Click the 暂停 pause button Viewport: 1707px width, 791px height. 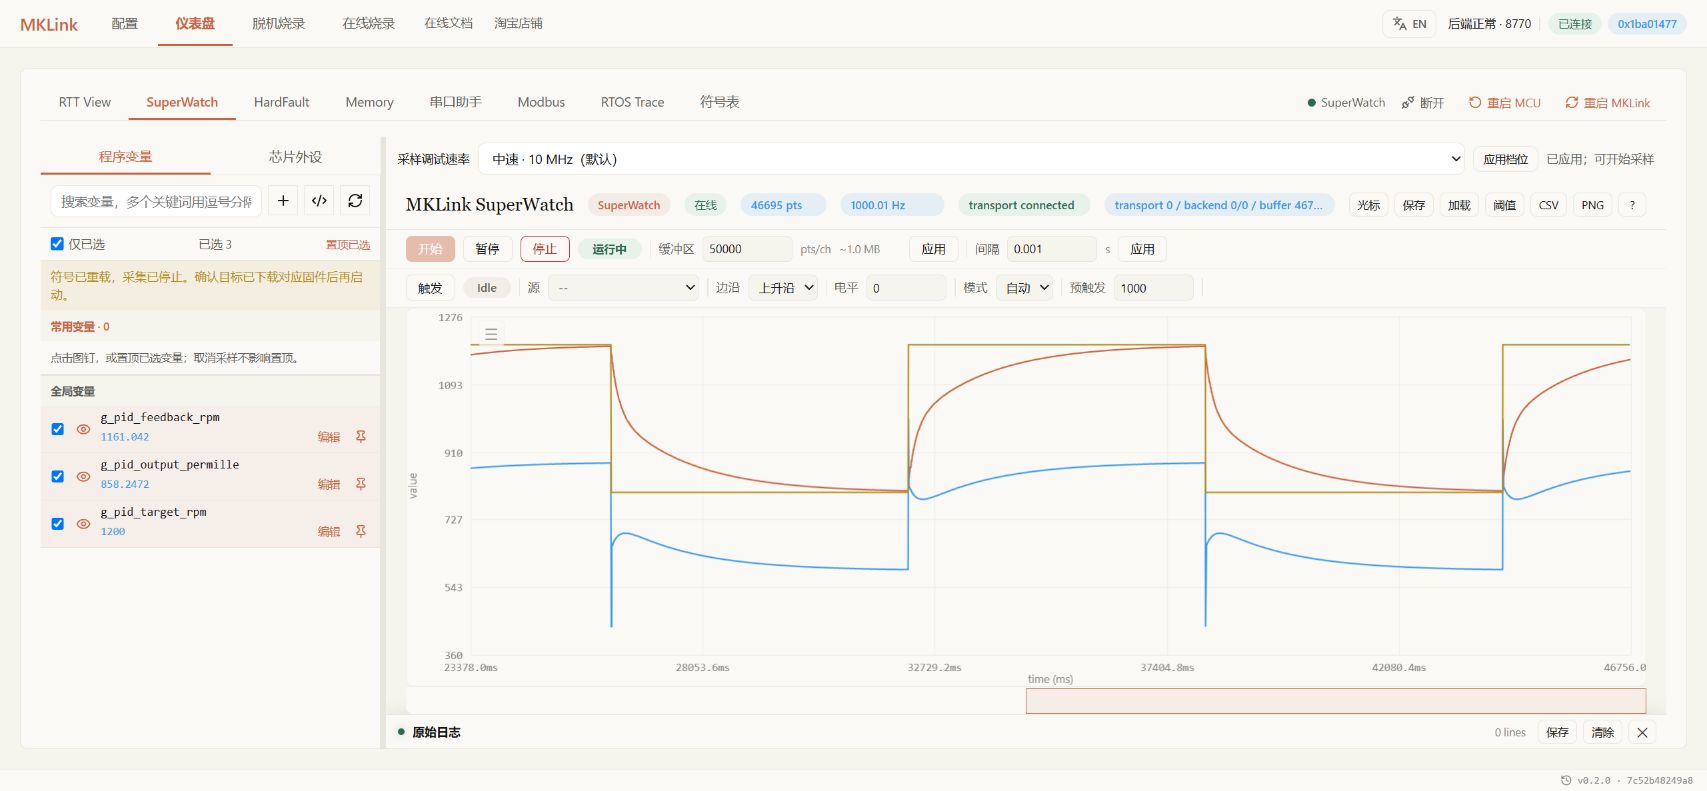pos(487,249)
